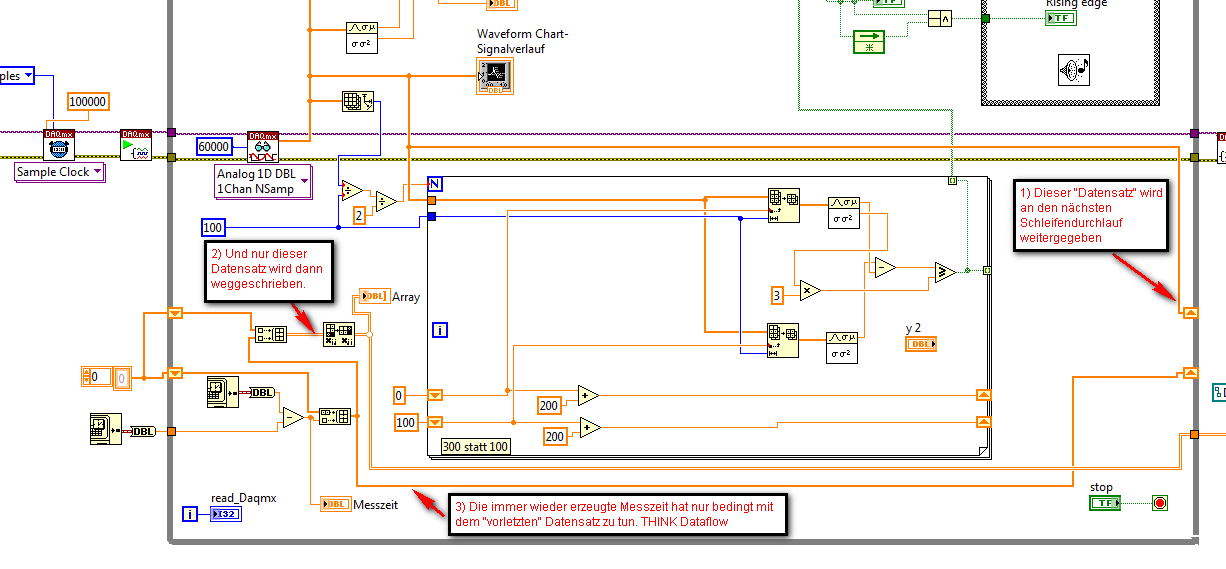Click the loop stop condition terminal
This screenshot has width=1226, height=569.
(1160, 503)
